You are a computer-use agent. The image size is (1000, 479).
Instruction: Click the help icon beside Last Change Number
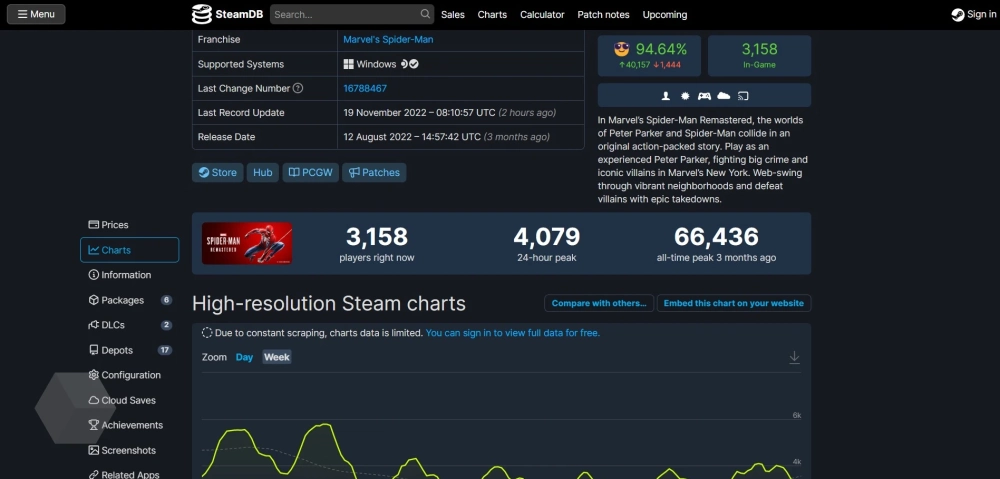(298, 89)
